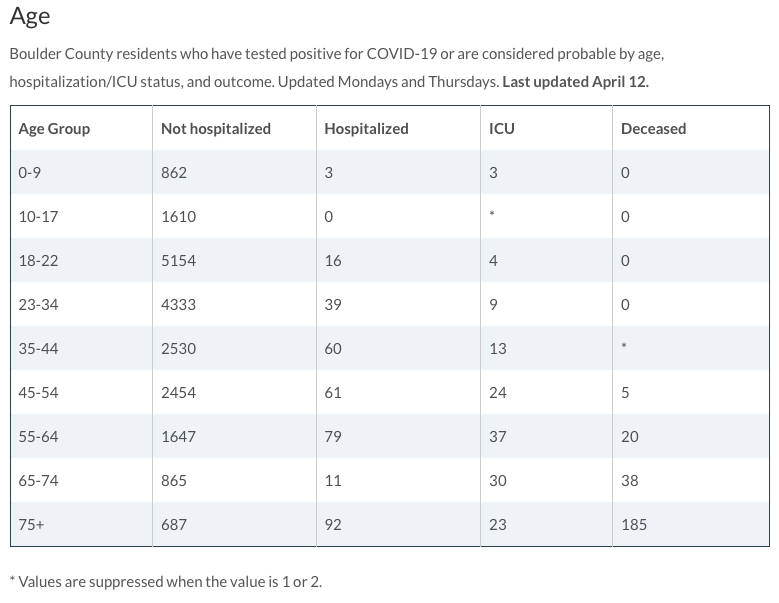Click the suppressed asterisk in 35-44 Deceased cell

pos(625,348)
